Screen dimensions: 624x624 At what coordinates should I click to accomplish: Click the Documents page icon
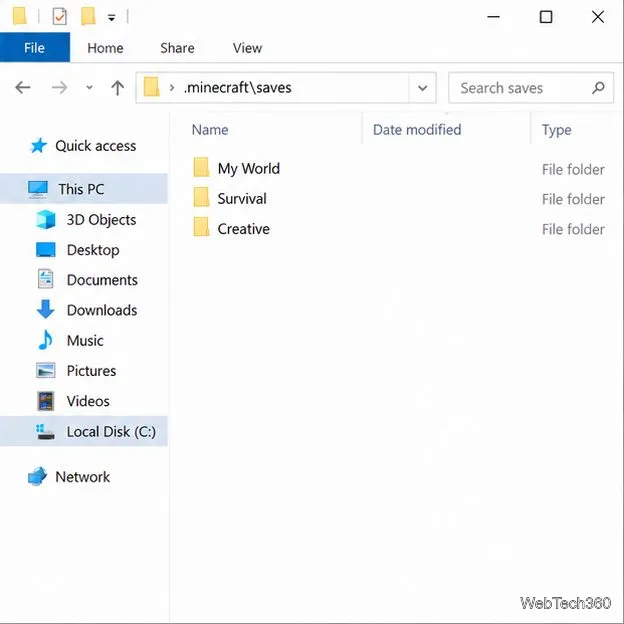click(45, 279)
